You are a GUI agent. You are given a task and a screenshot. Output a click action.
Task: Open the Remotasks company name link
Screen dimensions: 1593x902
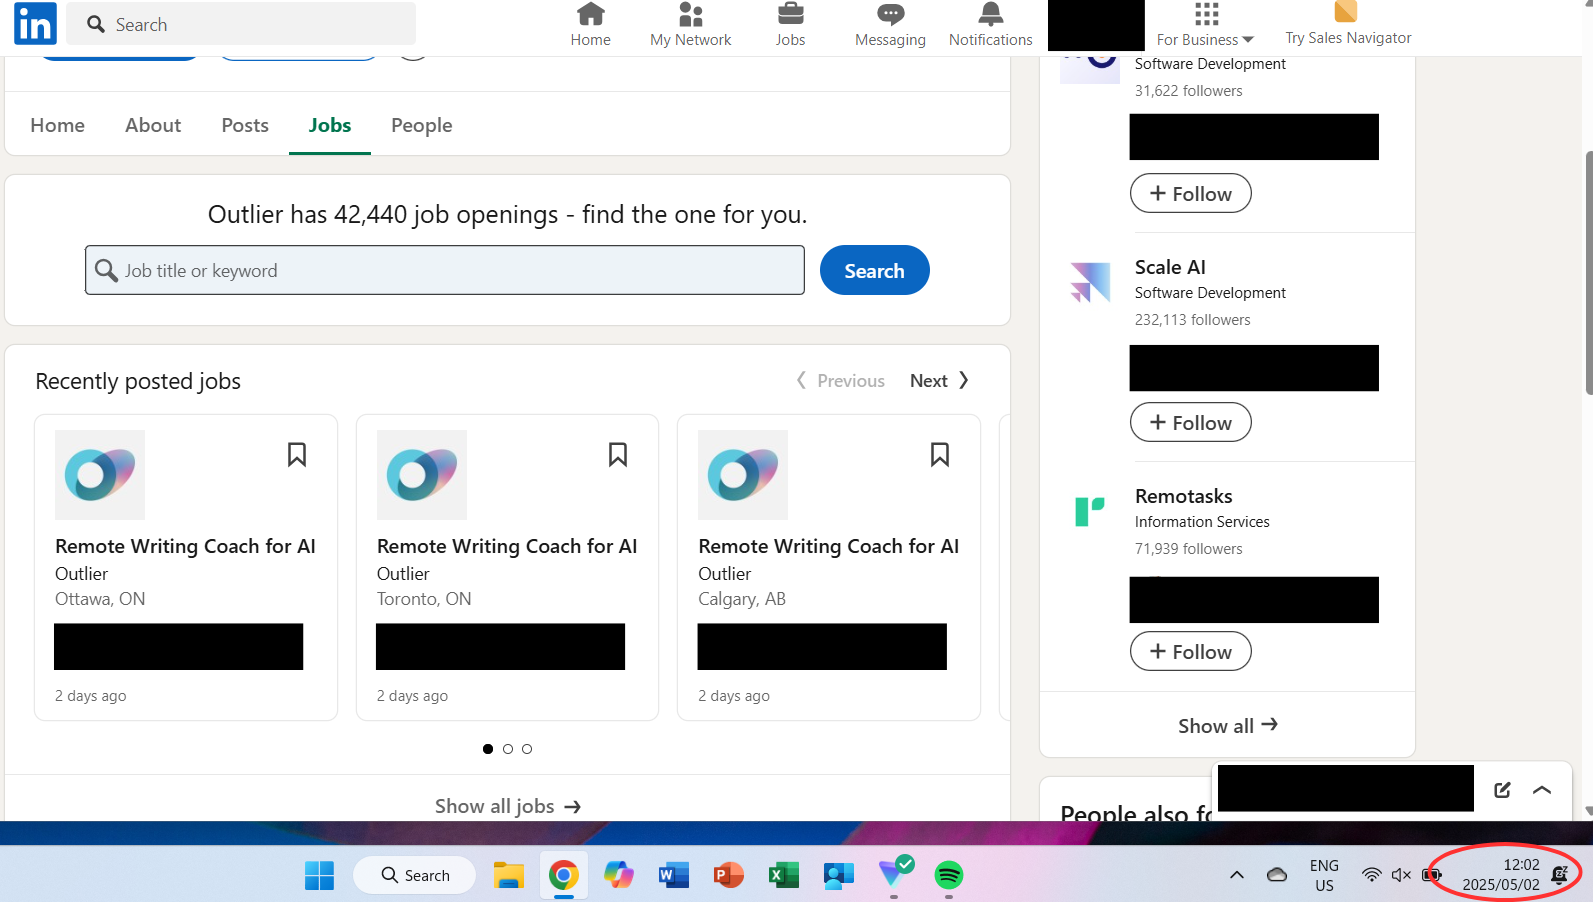pyautogui.click(x=1183, y=496)
